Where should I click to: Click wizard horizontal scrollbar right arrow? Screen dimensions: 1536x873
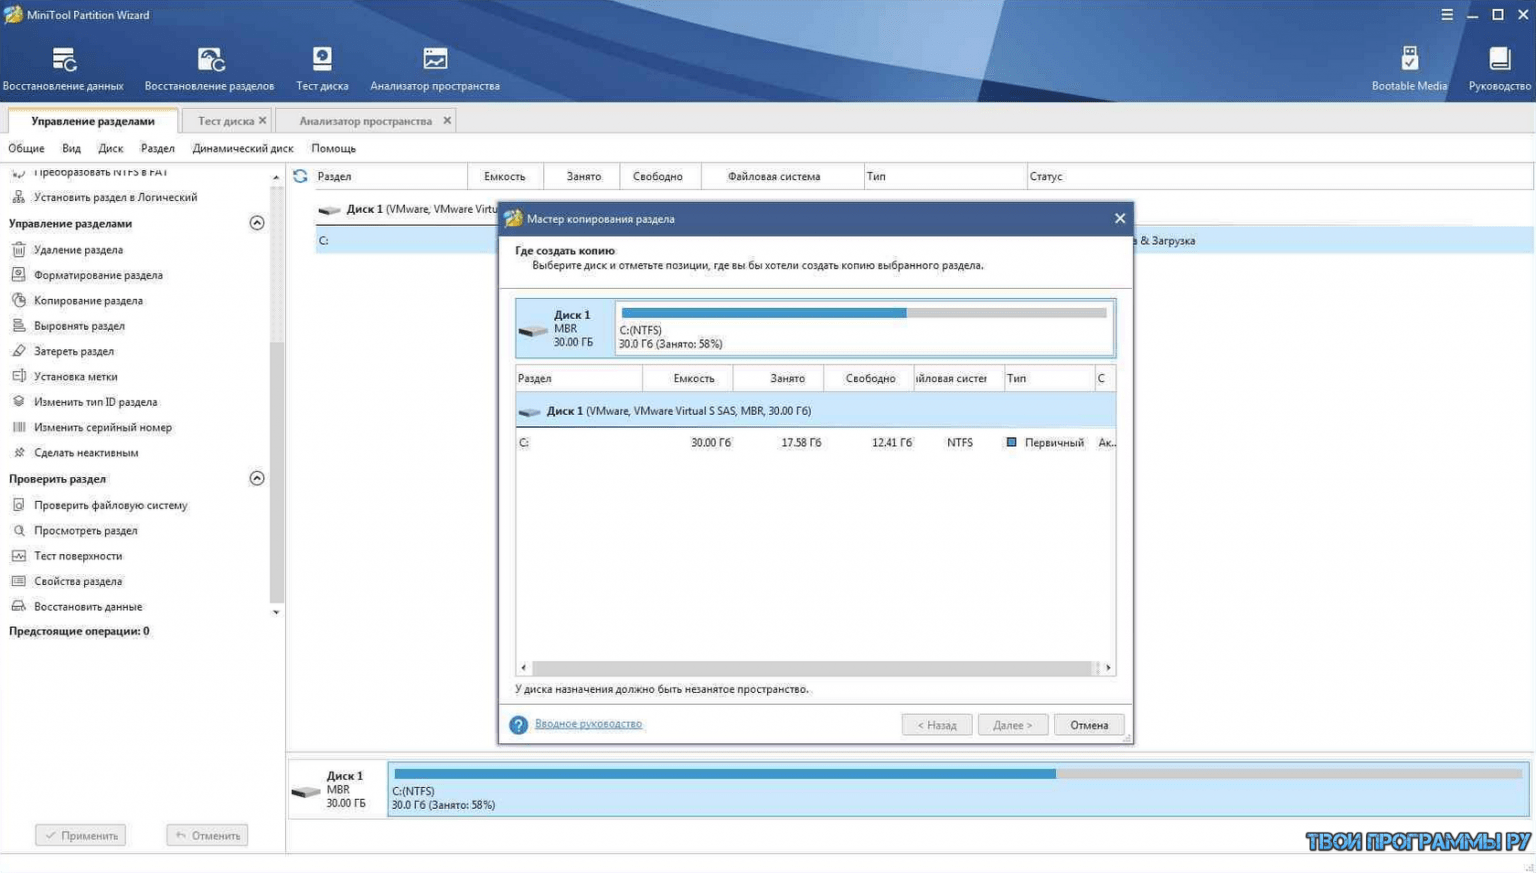(x=1108, y=667)
